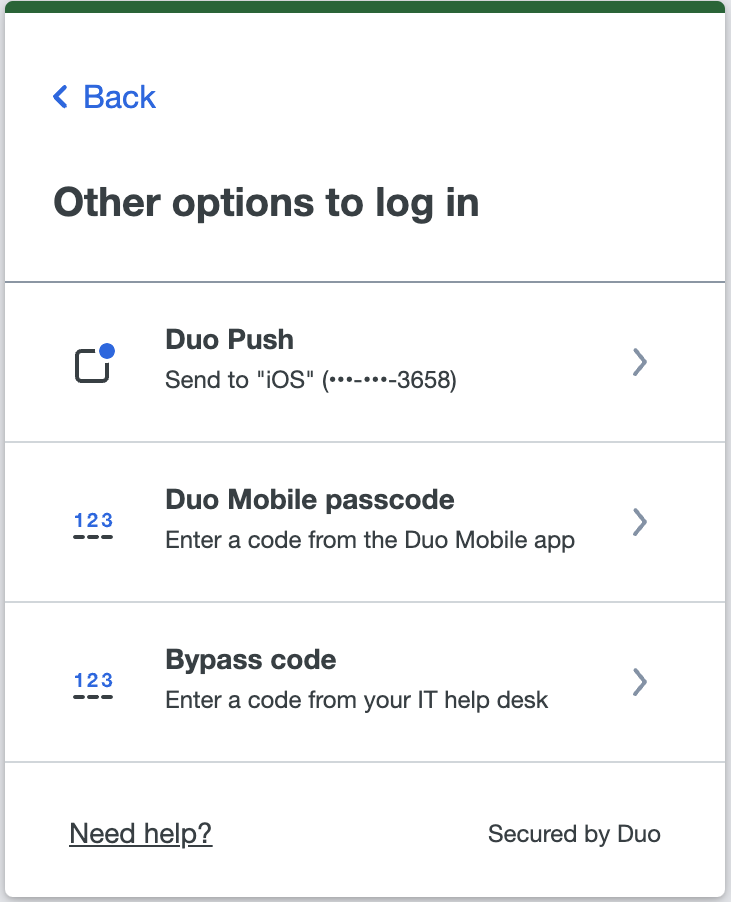Click 'Enter a code from the Duo Mobile app'
The image size is (731, 902).
[x=369, y=541]
